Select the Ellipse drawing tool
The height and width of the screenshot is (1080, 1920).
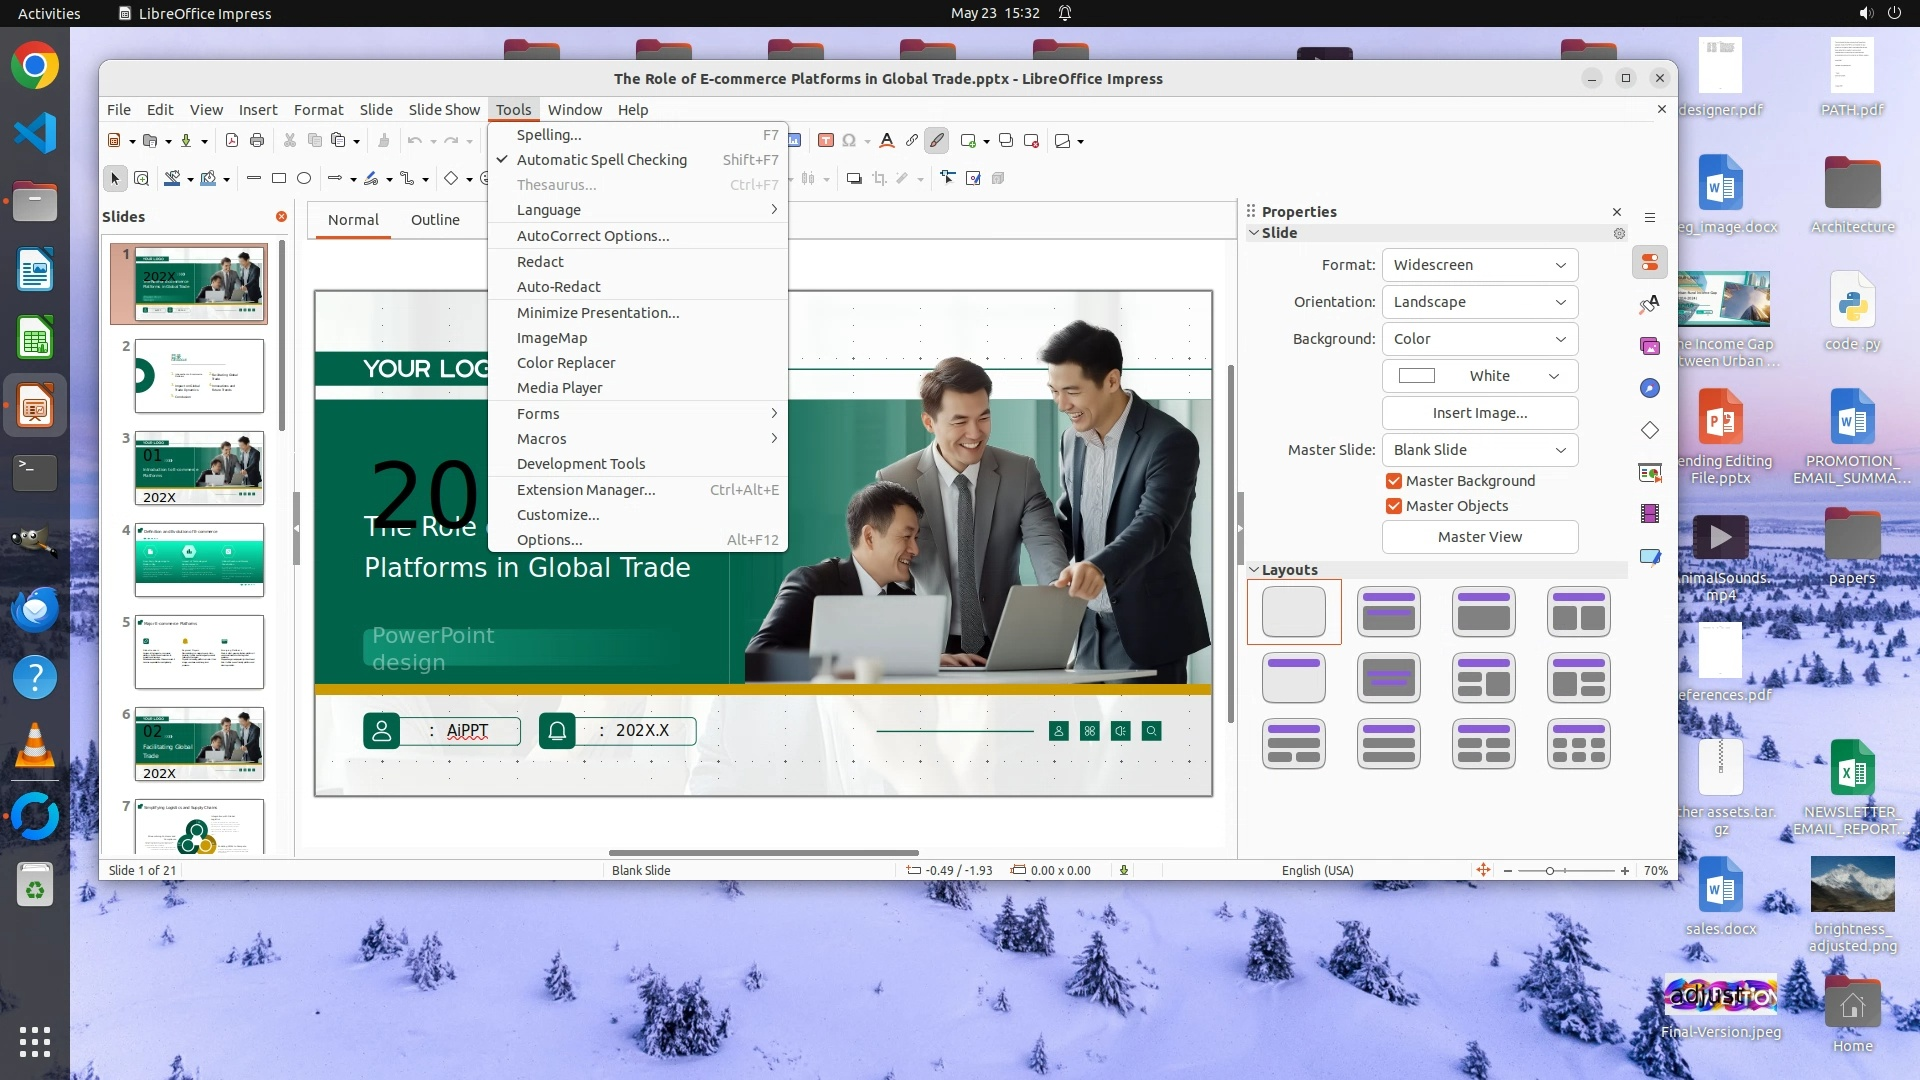[x=304, y=179]
